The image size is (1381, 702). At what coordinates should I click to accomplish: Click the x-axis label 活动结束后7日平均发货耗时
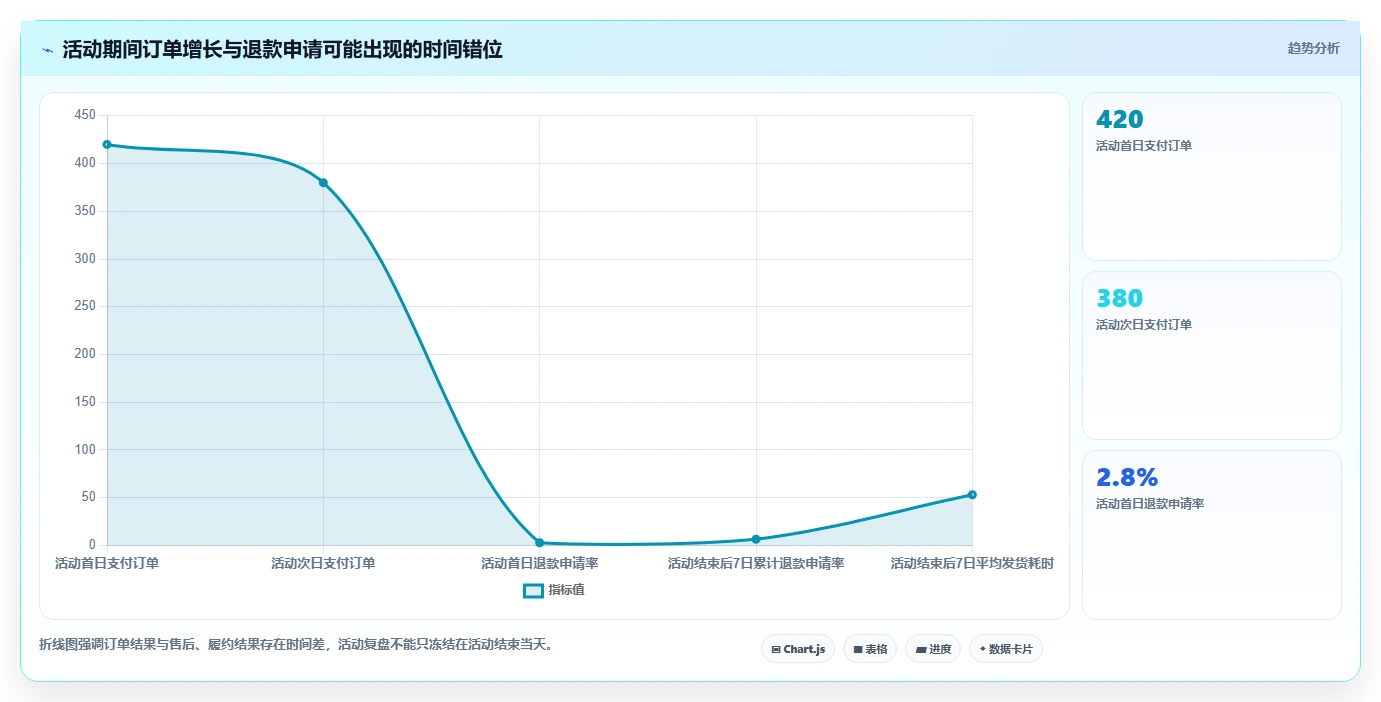972,564
